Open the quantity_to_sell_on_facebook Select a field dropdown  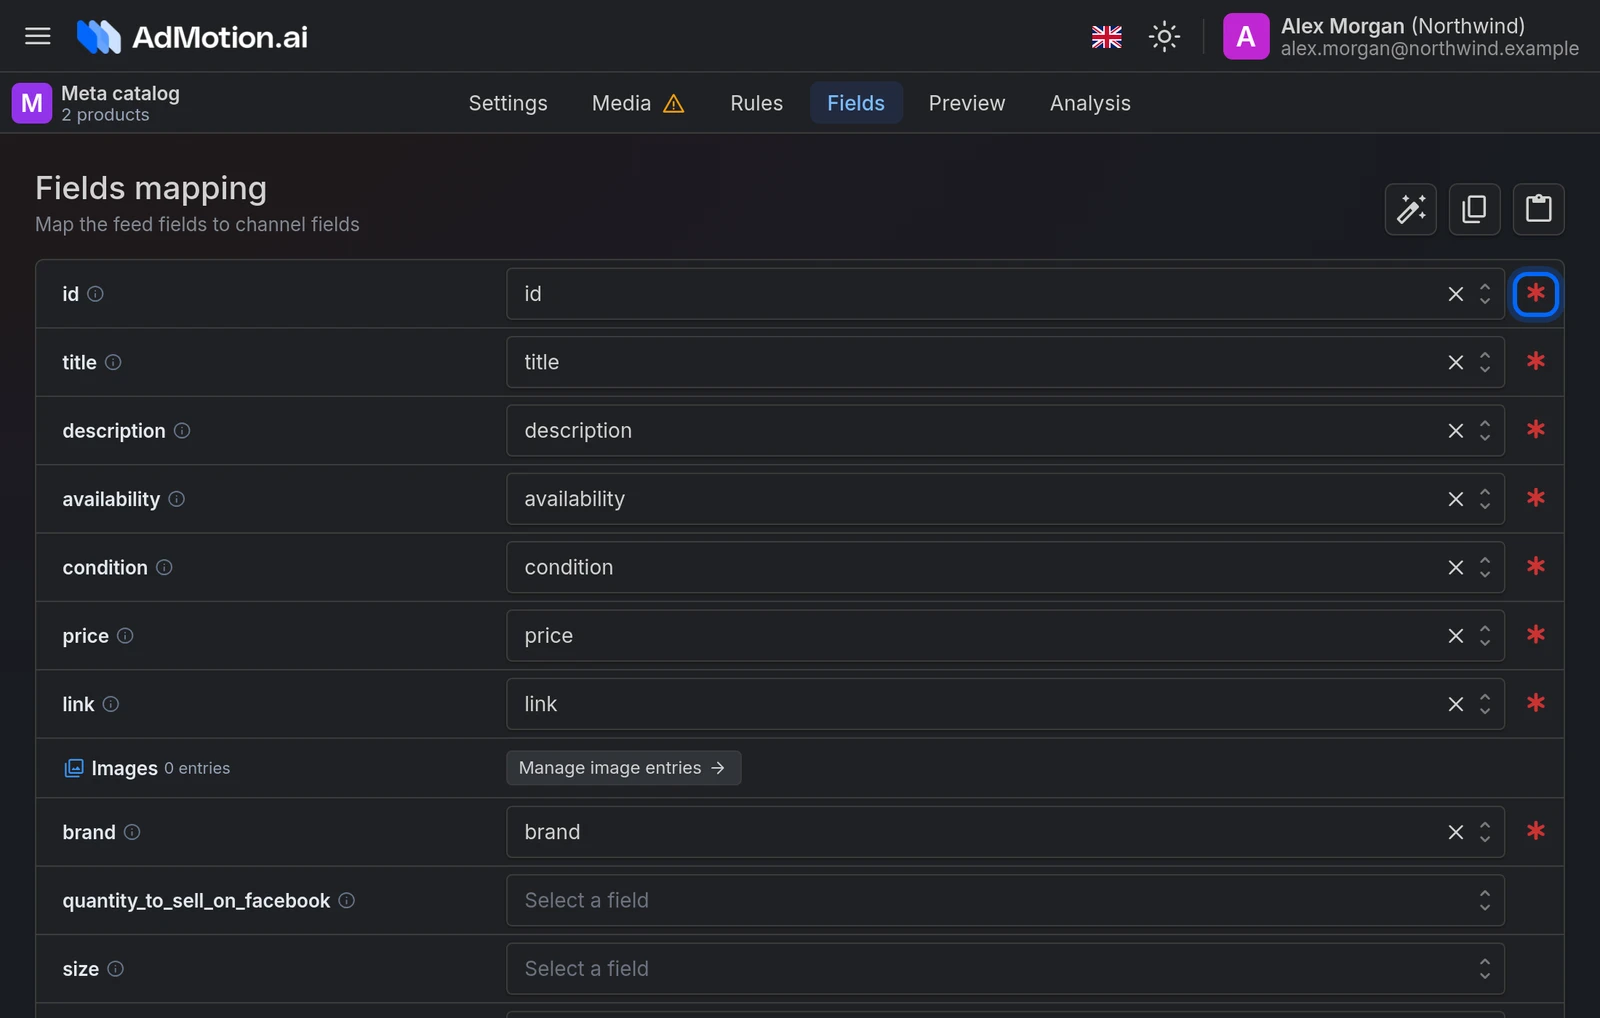coord(1005,900)
